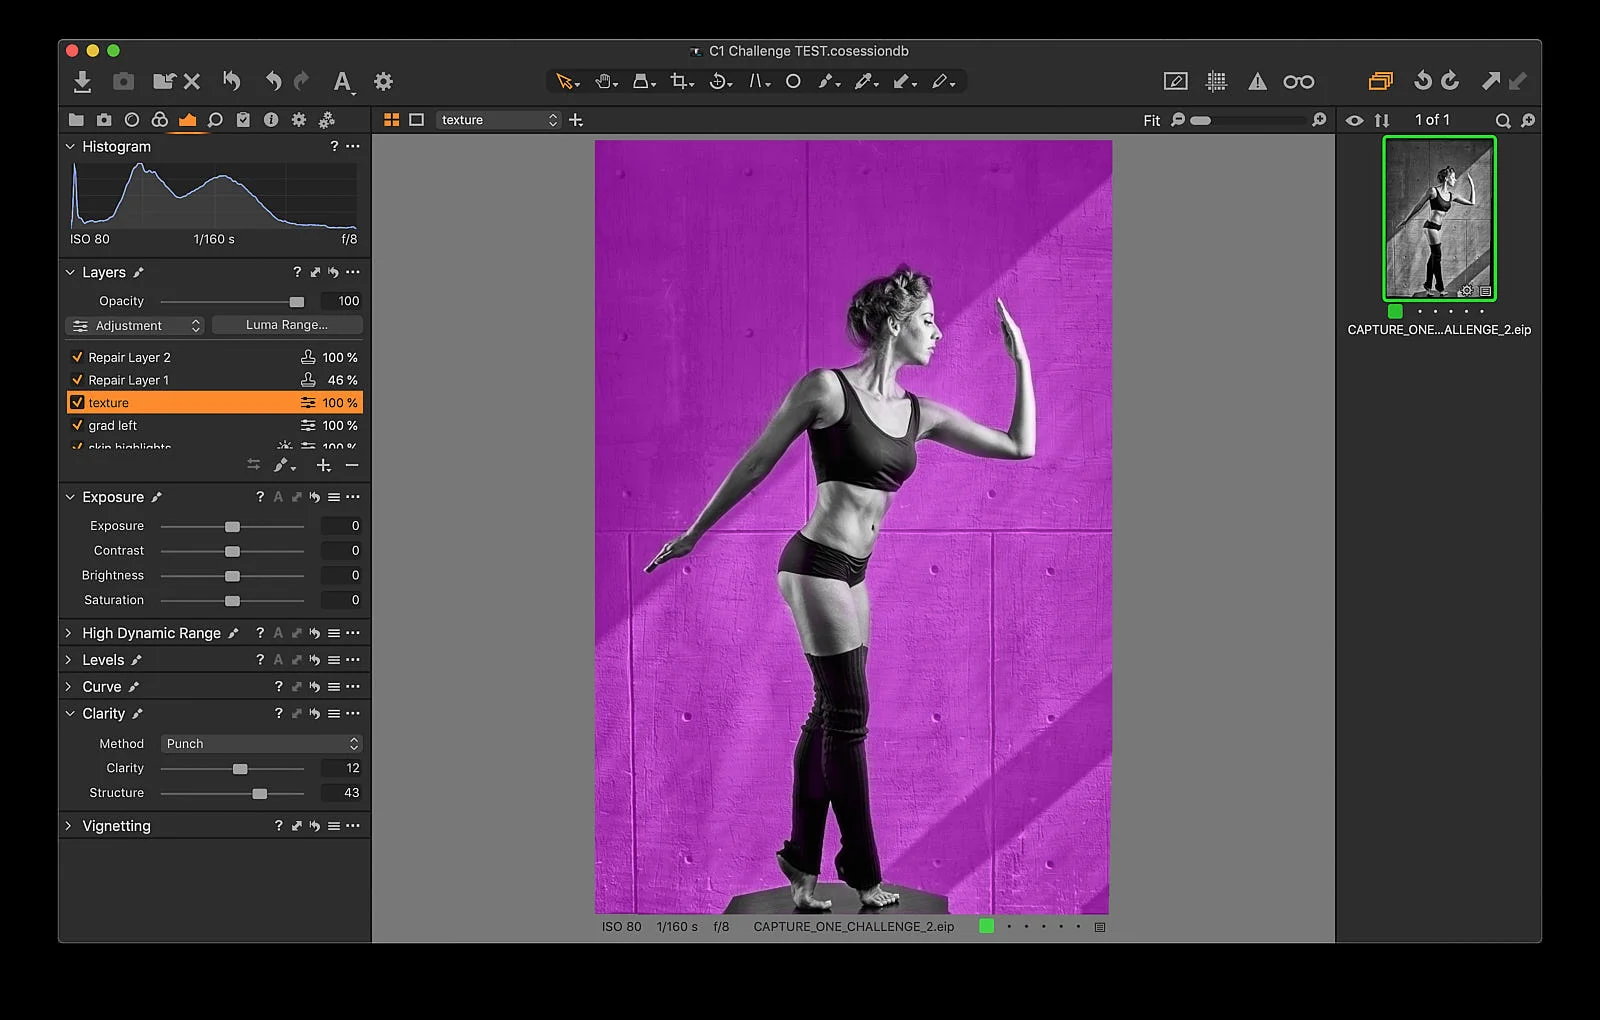Rotate image right with clockwise icon

1450,82
